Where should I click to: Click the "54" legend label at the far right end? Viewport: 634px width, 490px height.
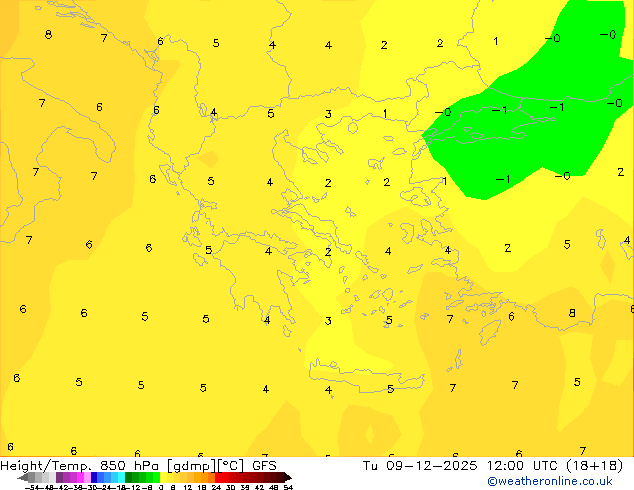pyautogui.click(x=288, y=488)
